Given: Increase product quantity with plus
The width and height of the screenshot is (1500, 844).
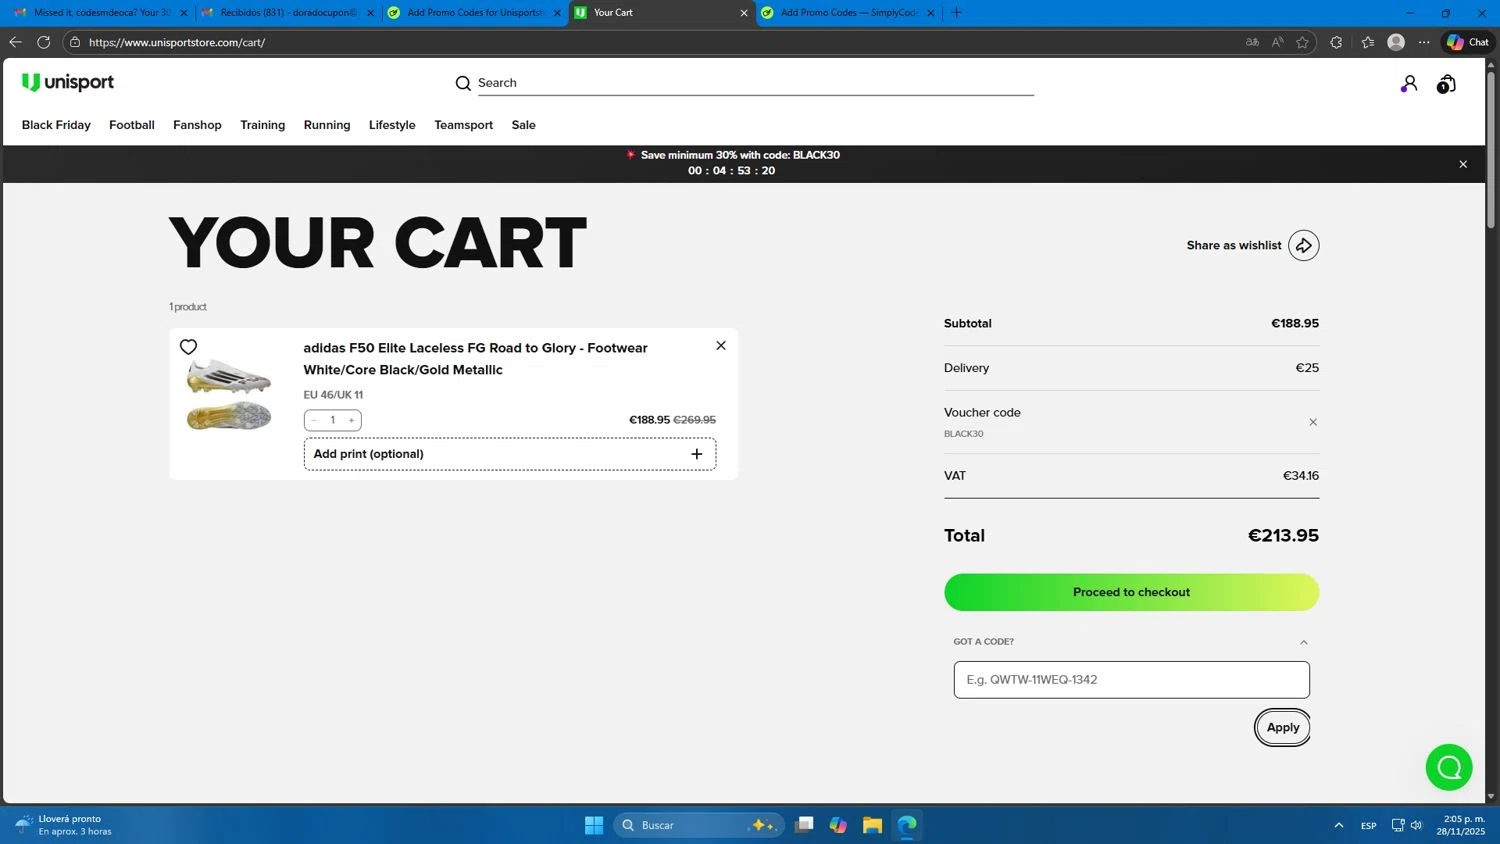Looking at the screenshot, I should (x=351, y=420).
